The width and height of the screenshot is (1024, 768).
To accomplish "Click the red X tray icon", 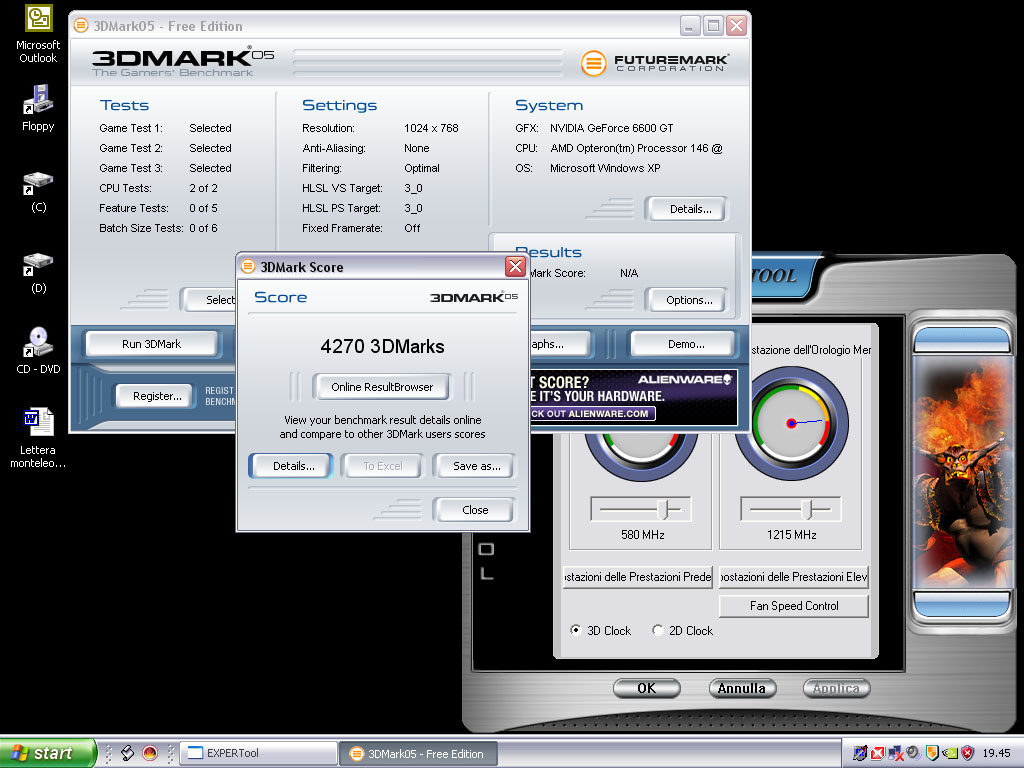I will coord(878,753).
